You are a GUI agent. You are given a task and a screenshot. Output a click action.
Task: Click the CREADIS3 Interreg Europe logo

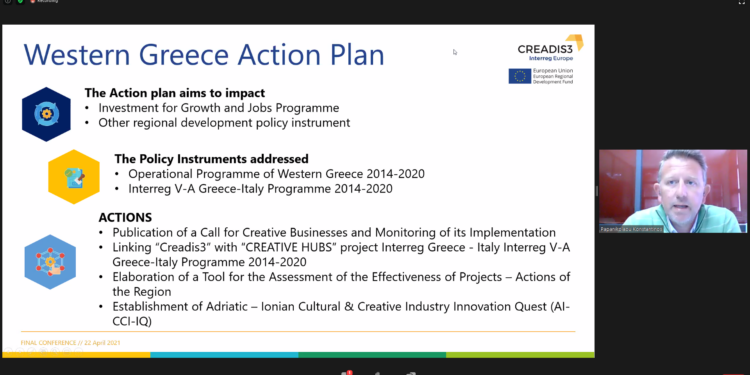click(x=550, y=48)
